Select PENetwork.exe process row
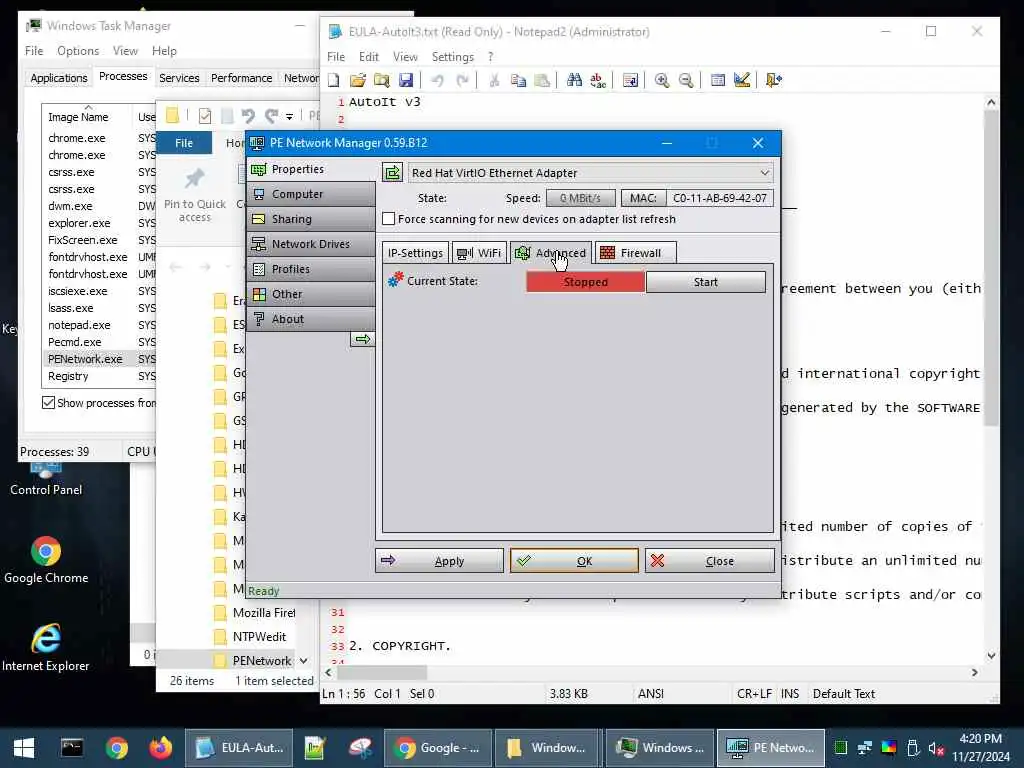This screenshot has width=1024, height=768. [98, 359]
